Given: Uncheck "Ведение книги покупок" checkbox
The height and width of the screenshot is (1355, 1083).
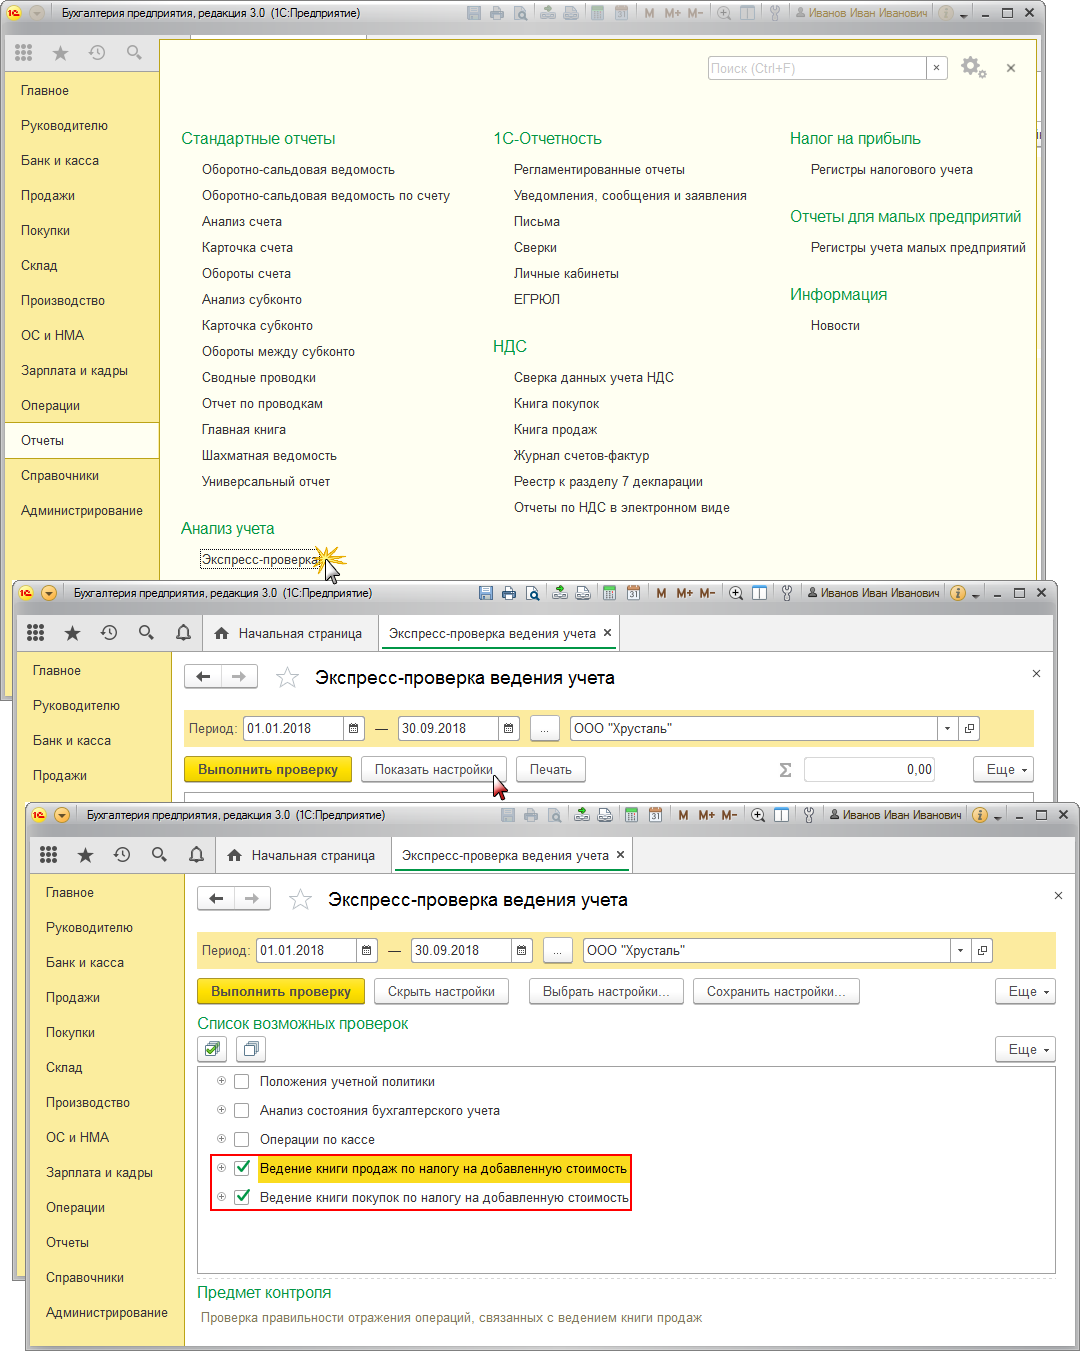Looking at the screenshot, I should tap(241, 1197).
